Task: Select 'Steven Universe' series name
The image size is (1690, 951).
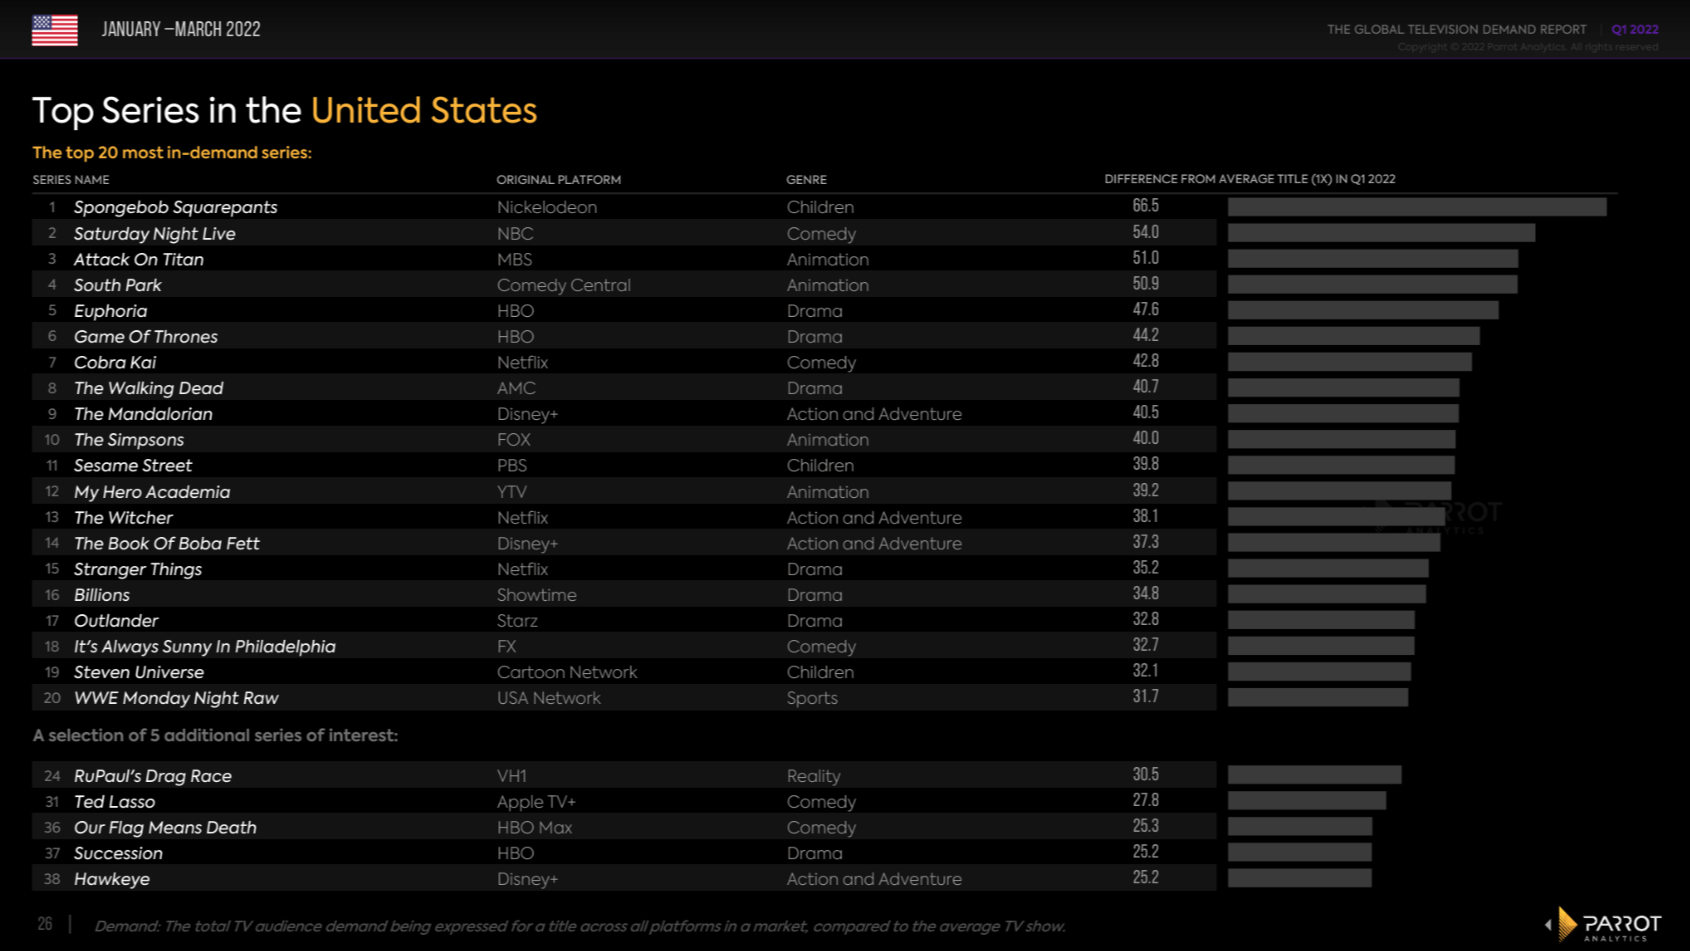Action: (x=139, y=672)
